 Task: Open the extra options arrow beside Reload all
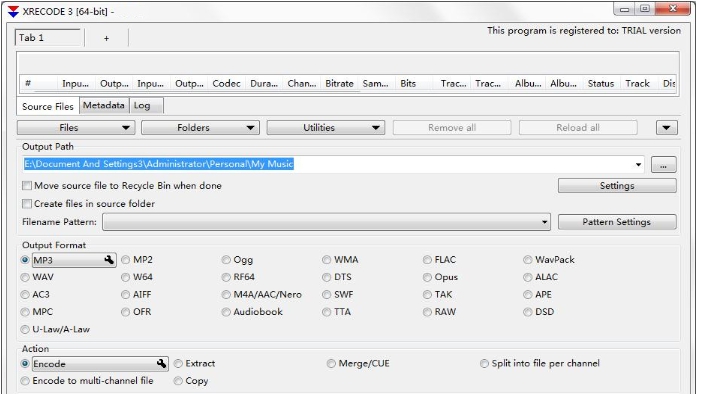pos(667,128)
